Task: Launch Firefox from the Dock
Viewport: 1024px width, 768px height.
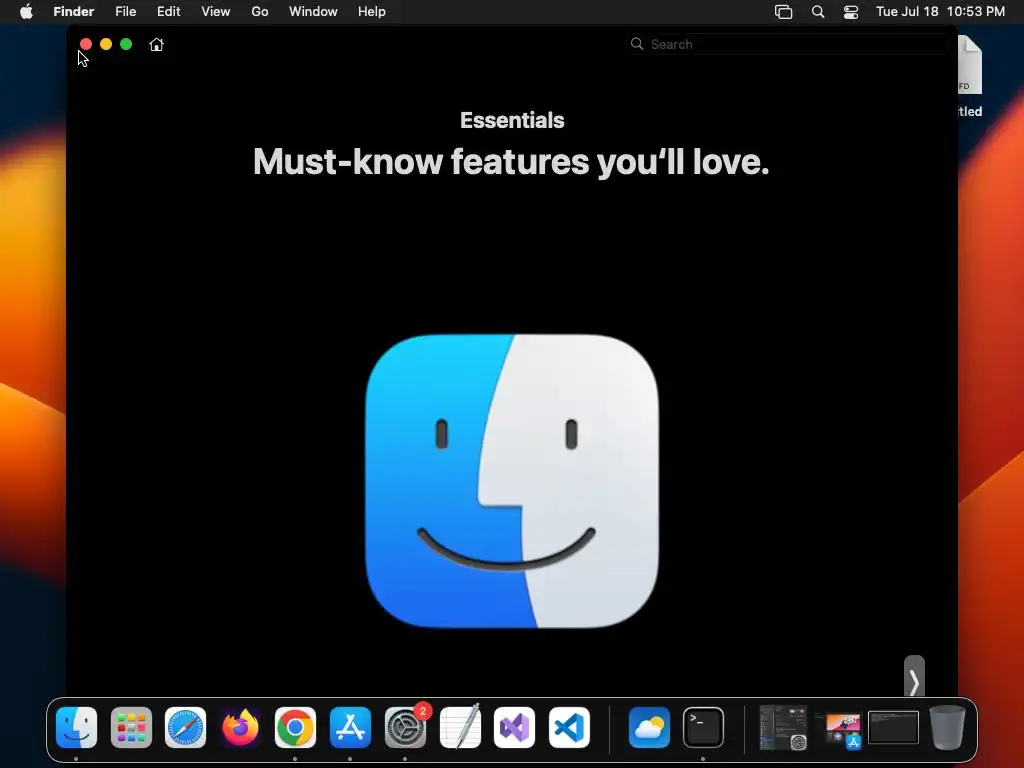Action: (240, 728)
